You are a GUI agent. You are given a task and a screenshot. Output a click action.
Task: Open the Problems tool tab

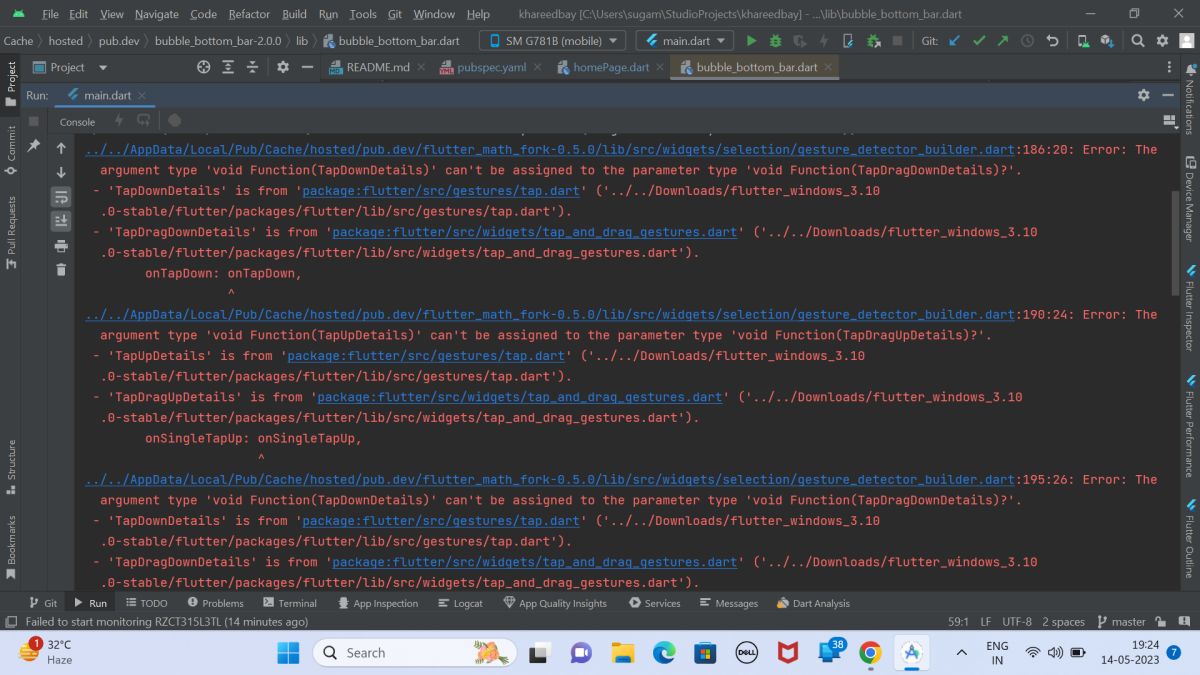[214, 603]
